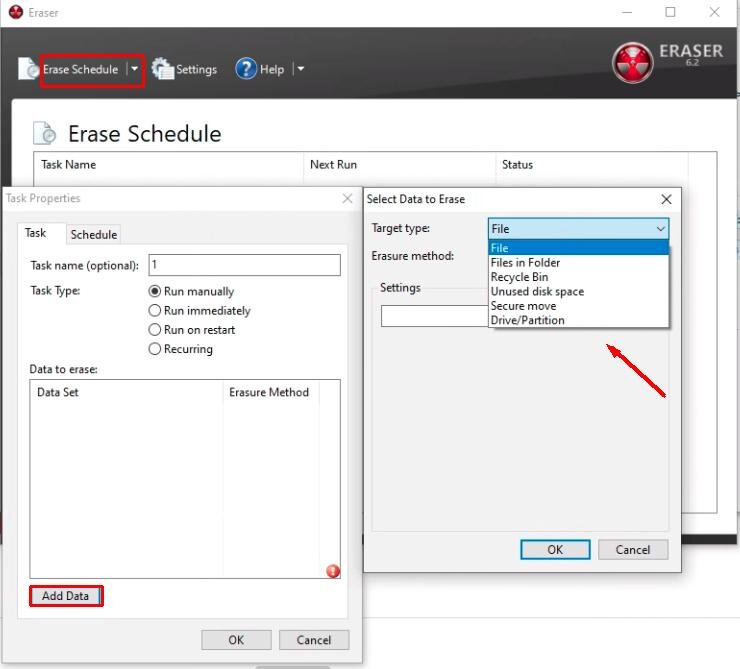Click the Task name input field

244,265
